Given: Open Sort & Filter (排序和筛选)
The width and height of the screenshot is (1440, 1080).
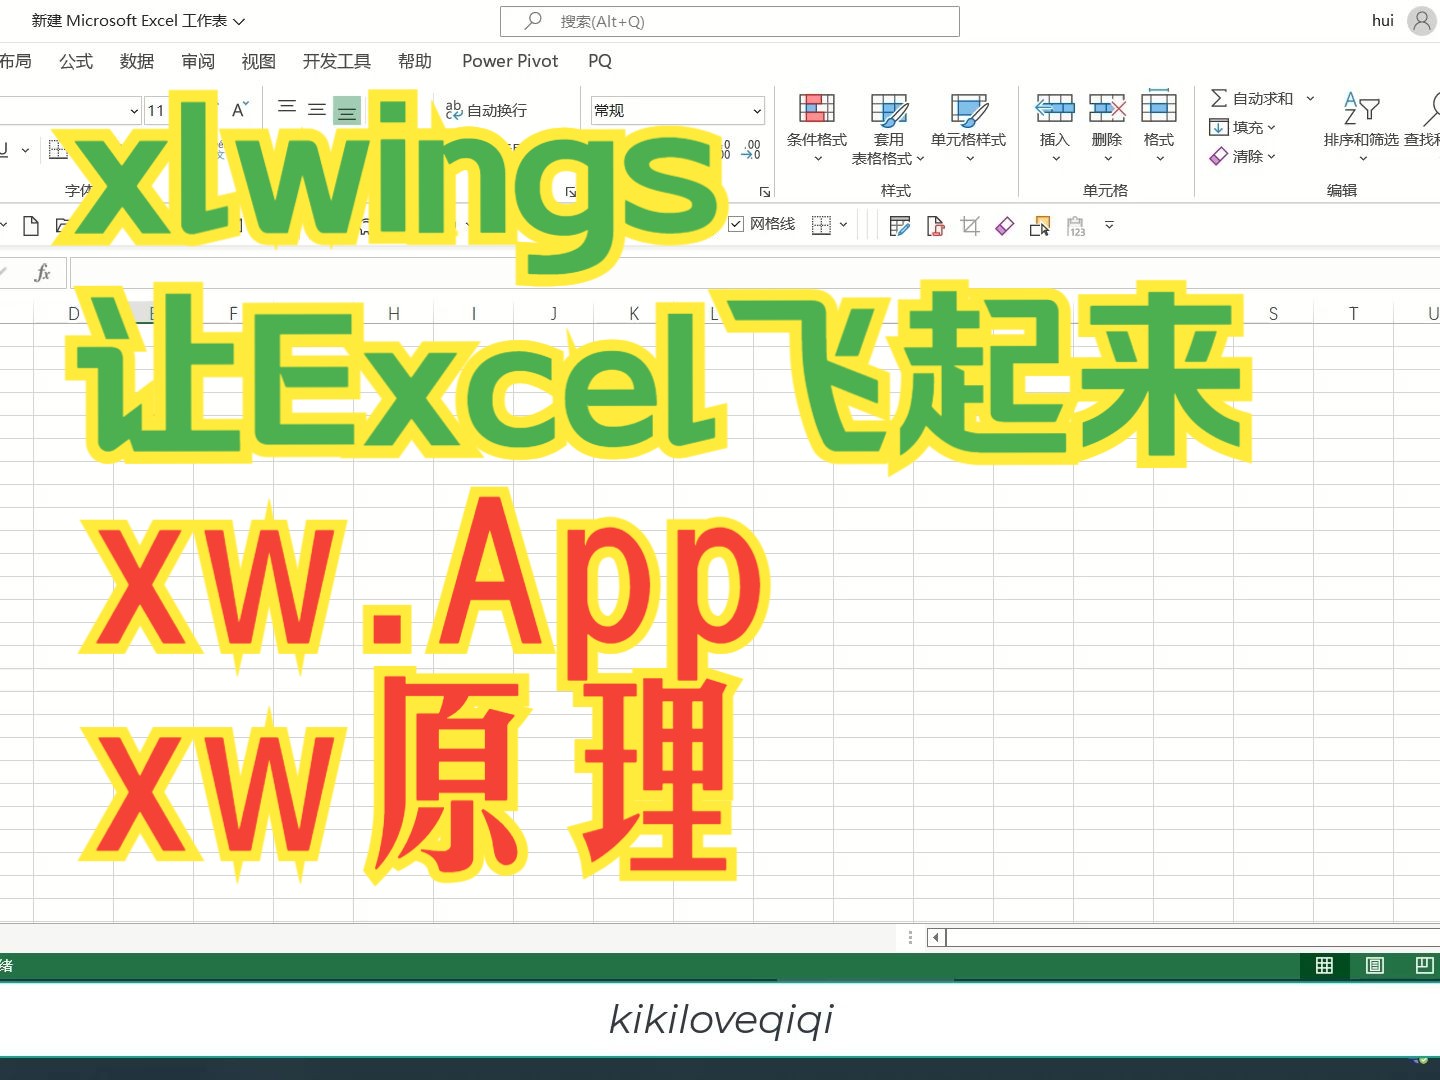Looking at the screenshot, I should (x=1360, y=128).
